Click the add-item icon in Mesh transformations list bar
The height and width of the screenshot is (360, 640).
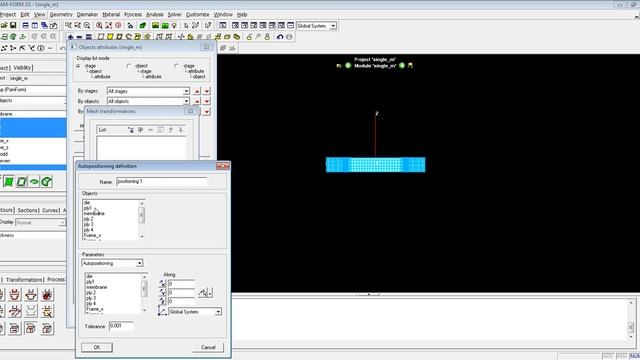point(131,130)
